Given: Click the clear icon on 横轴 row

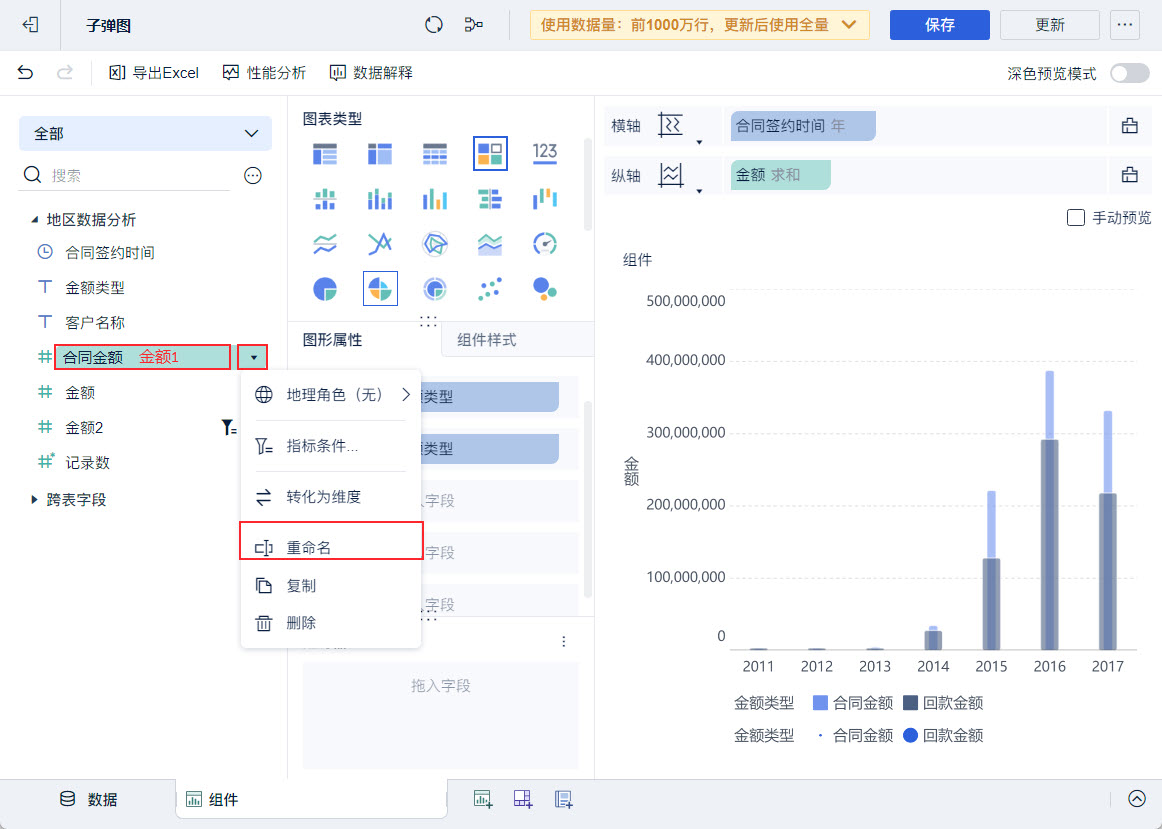Looking at the screenshot, I should pyautogui.click(x=1129, y=125).
